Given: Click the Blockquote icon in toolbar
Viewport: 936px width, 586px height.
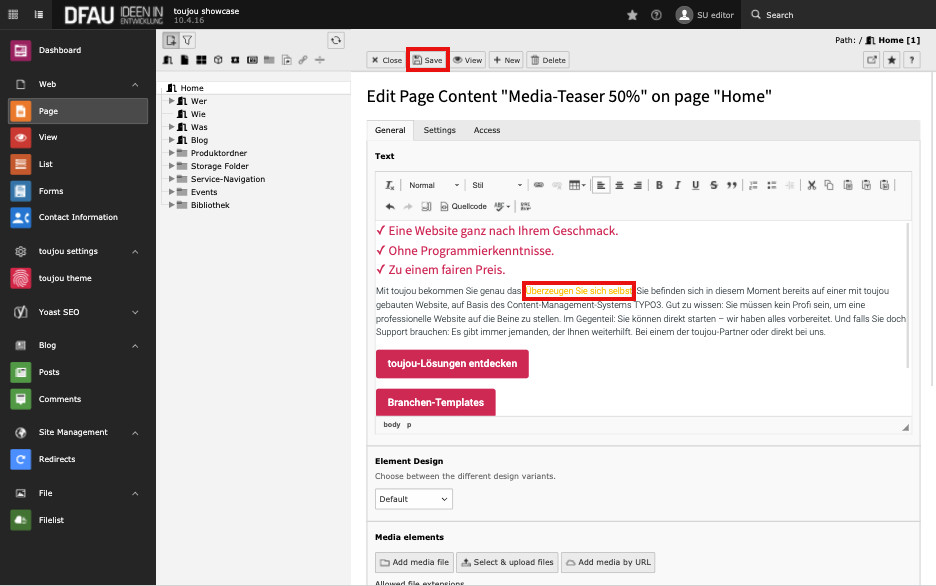Looking at the screenshot, I should [x=731, y=185].
